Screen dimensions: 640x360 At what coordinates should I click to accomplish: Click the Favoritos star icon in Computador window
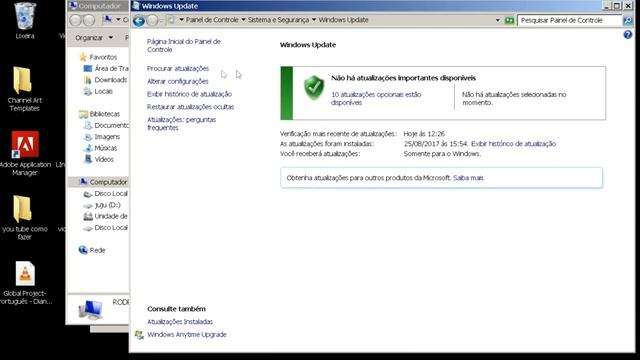coord(83,57)
